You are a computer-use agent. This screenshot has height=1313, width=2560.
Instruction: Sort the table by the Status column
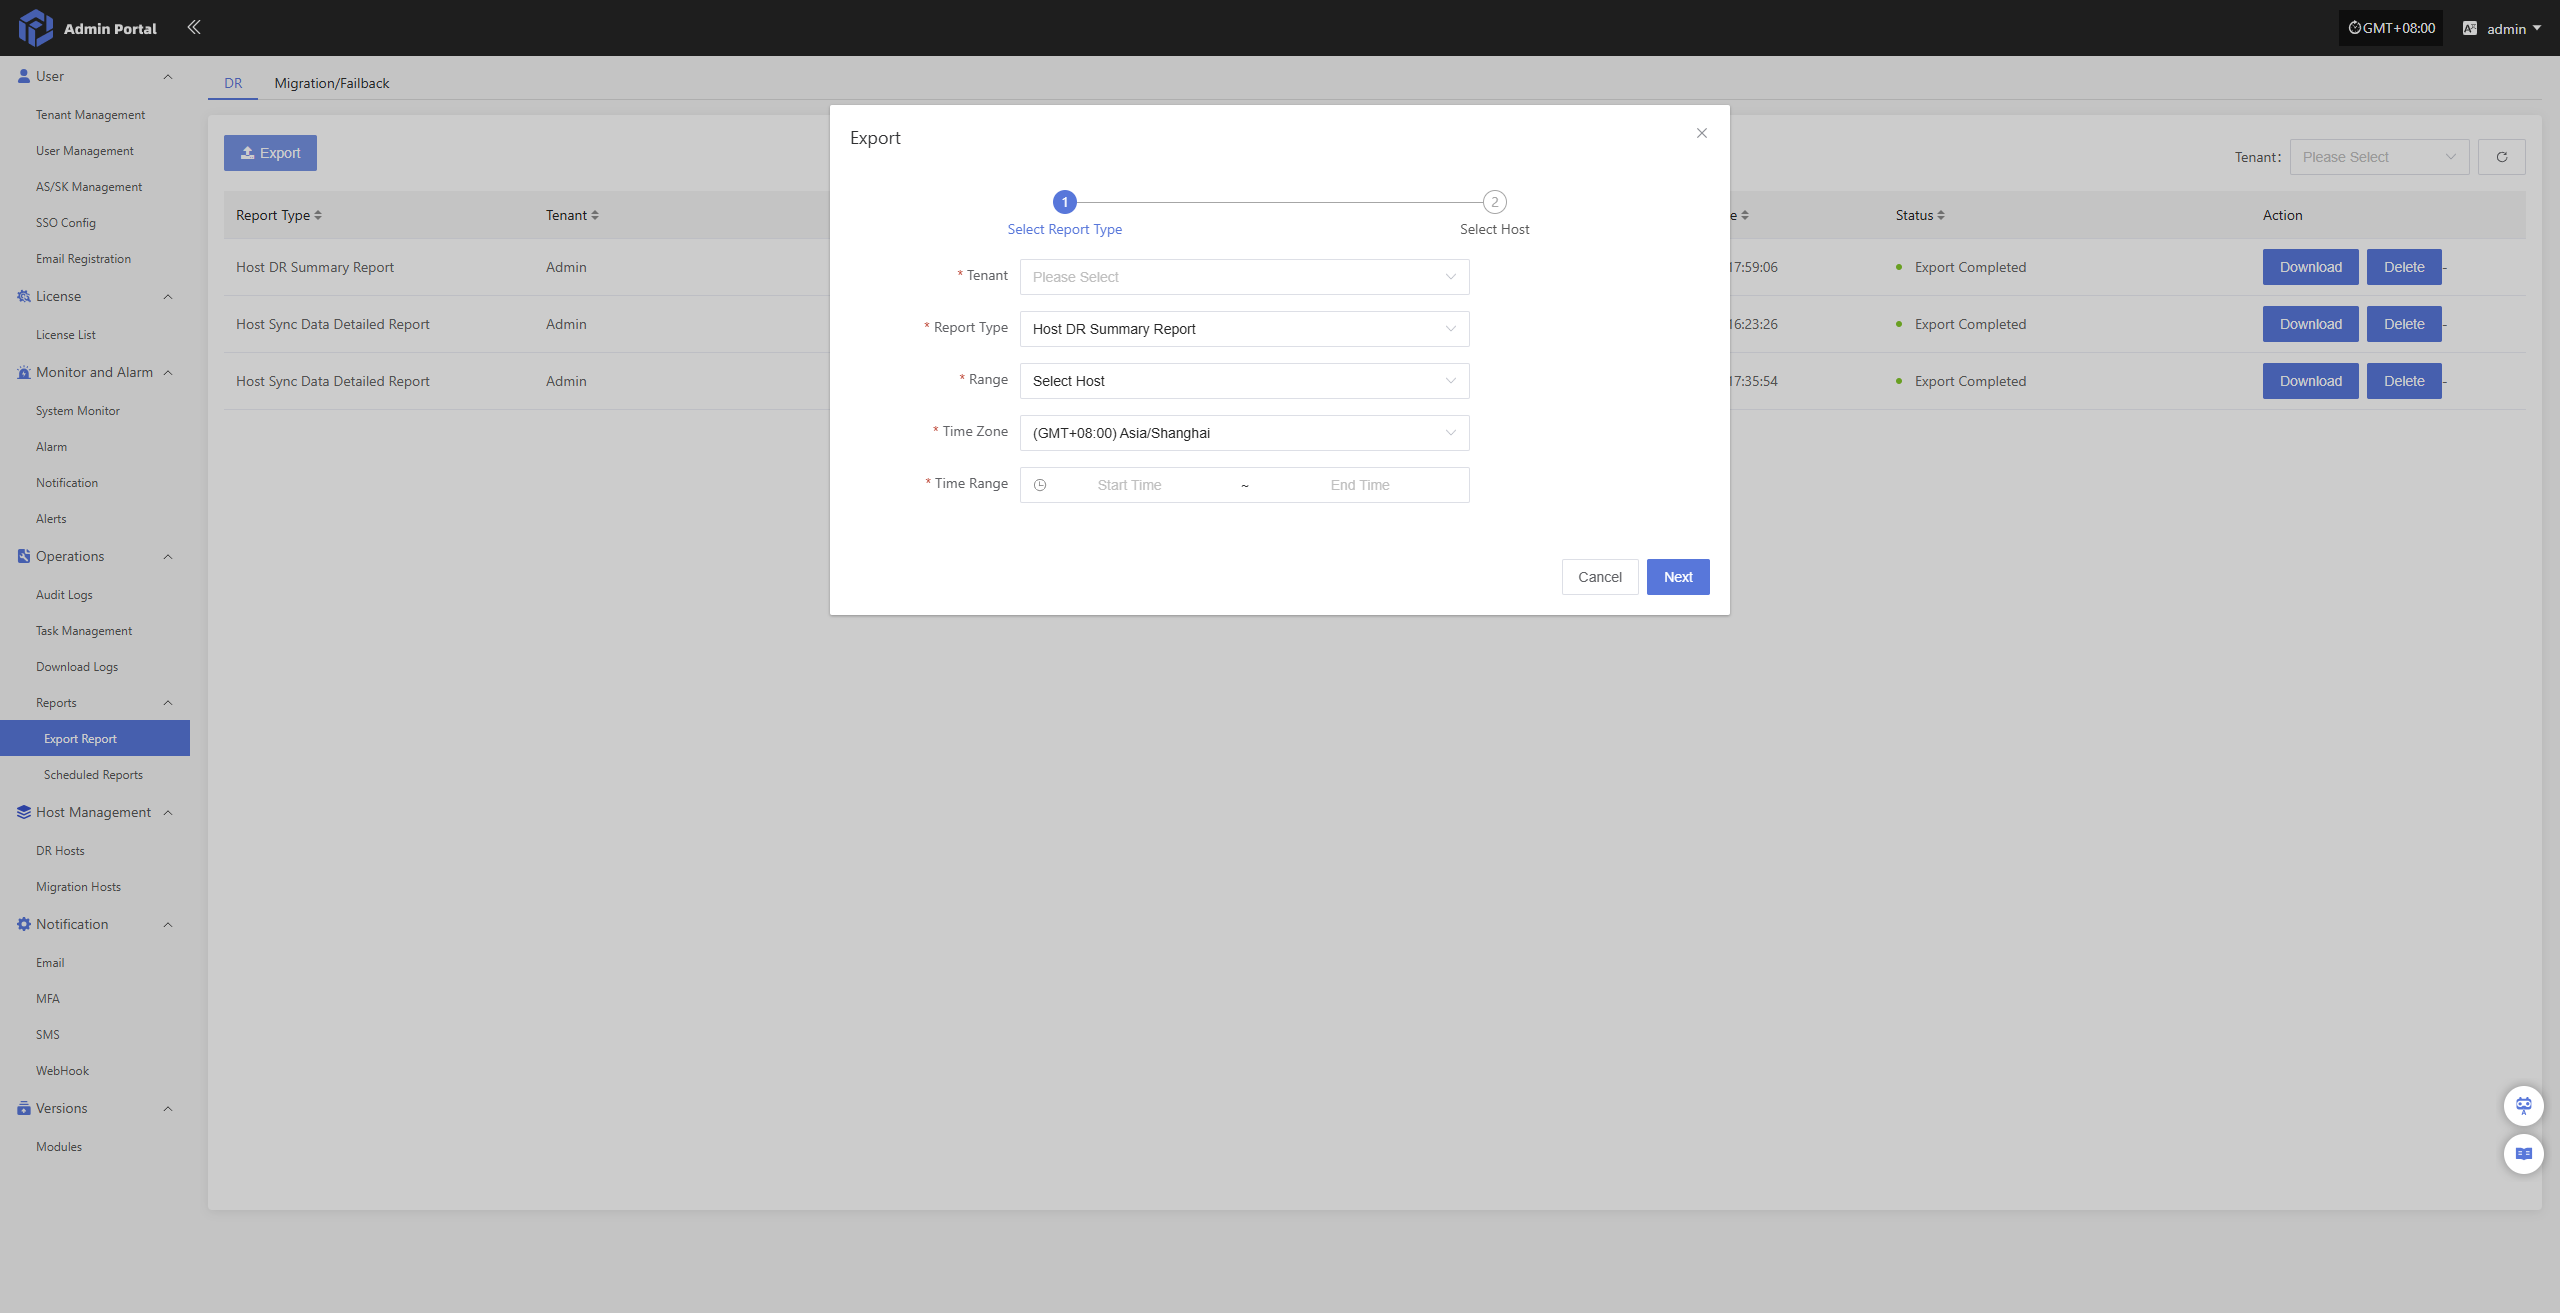click(x=1940, y=215)
